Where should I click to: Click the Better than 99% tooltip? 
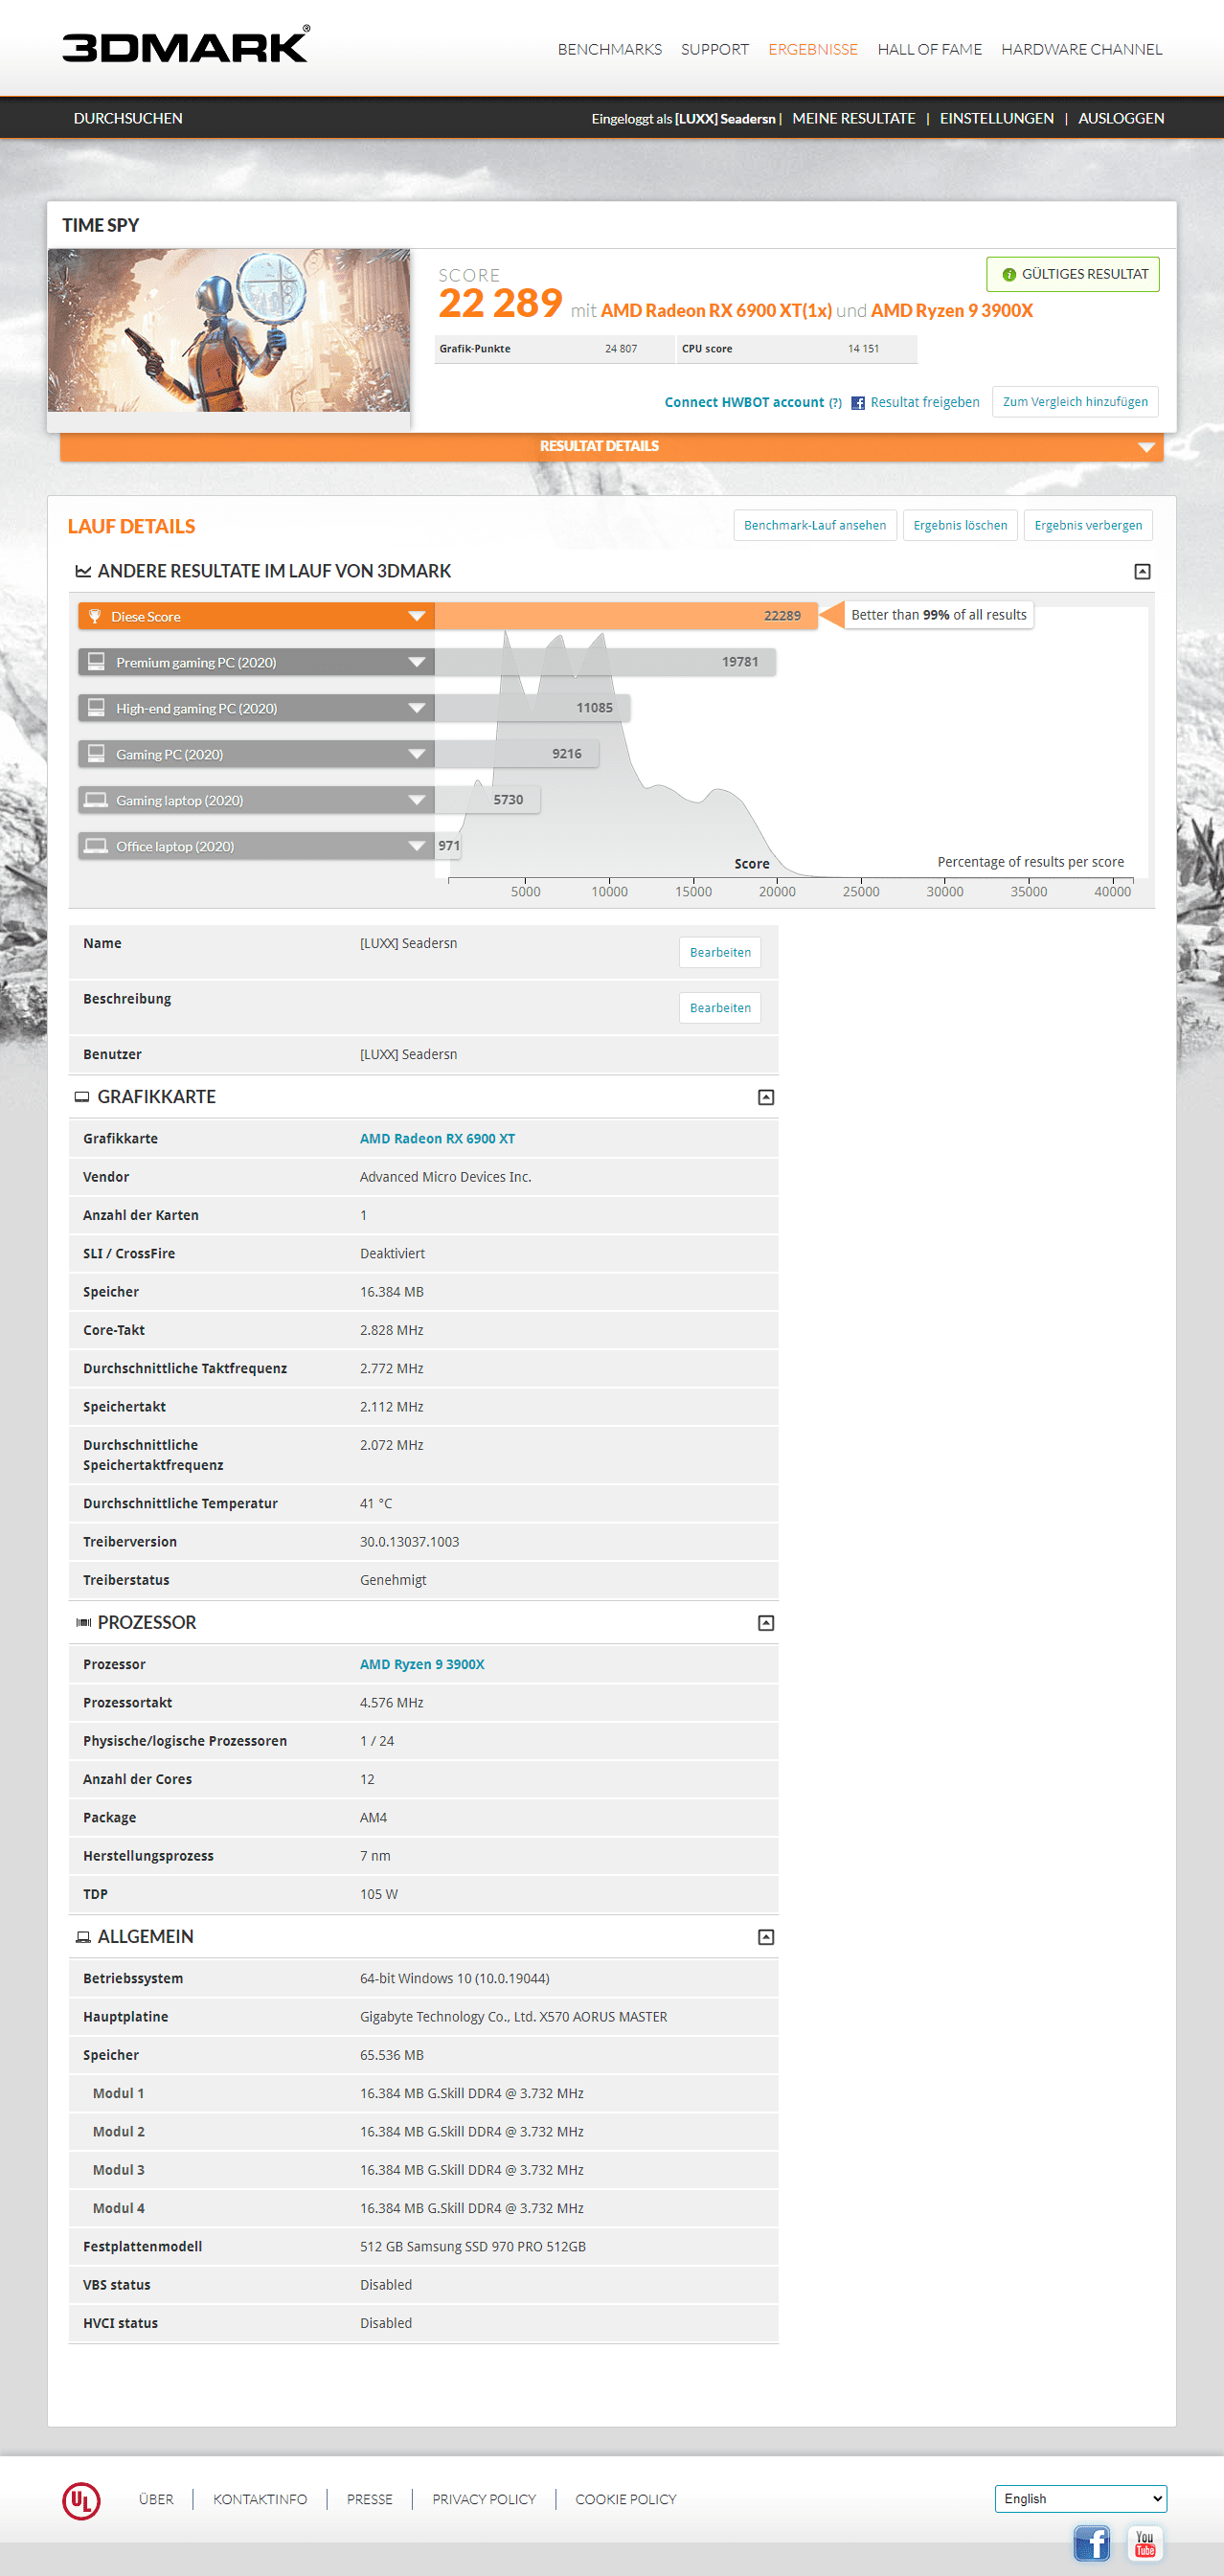938,615
